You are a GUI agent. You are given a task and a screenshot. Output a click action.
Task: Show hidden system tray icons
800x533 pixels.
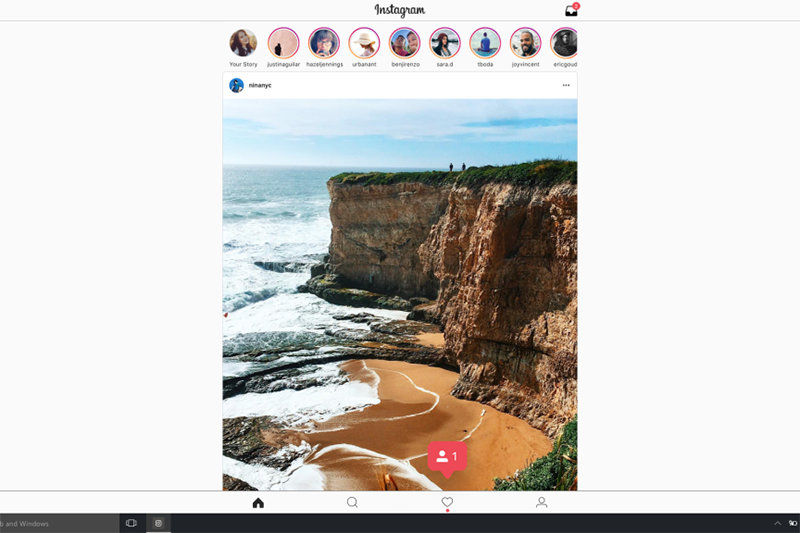tap(777, 523)
